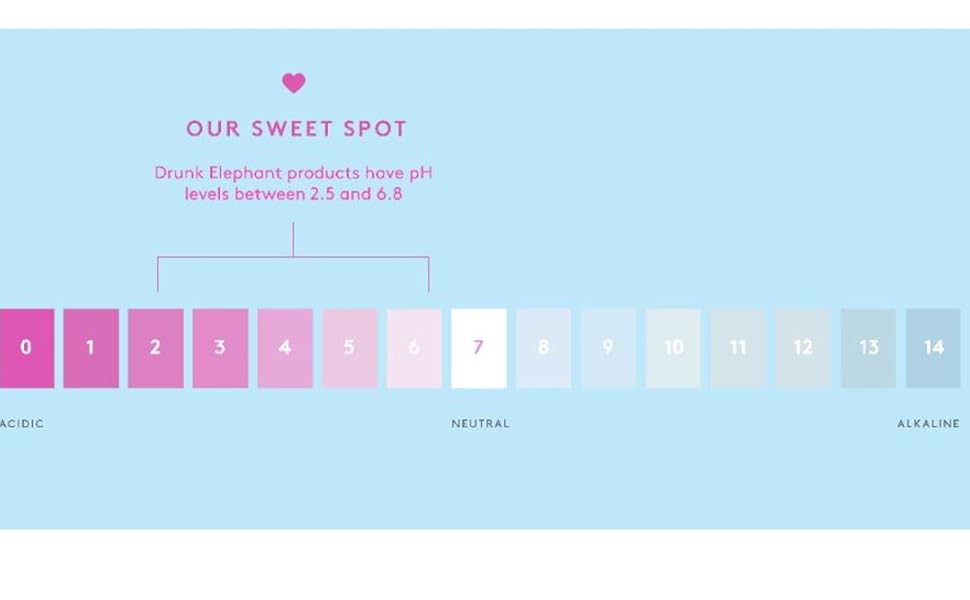This screenshot has width=970, height=600.
Task: Click the pH 8 light blue square
Action: click(x=543, y=348)
